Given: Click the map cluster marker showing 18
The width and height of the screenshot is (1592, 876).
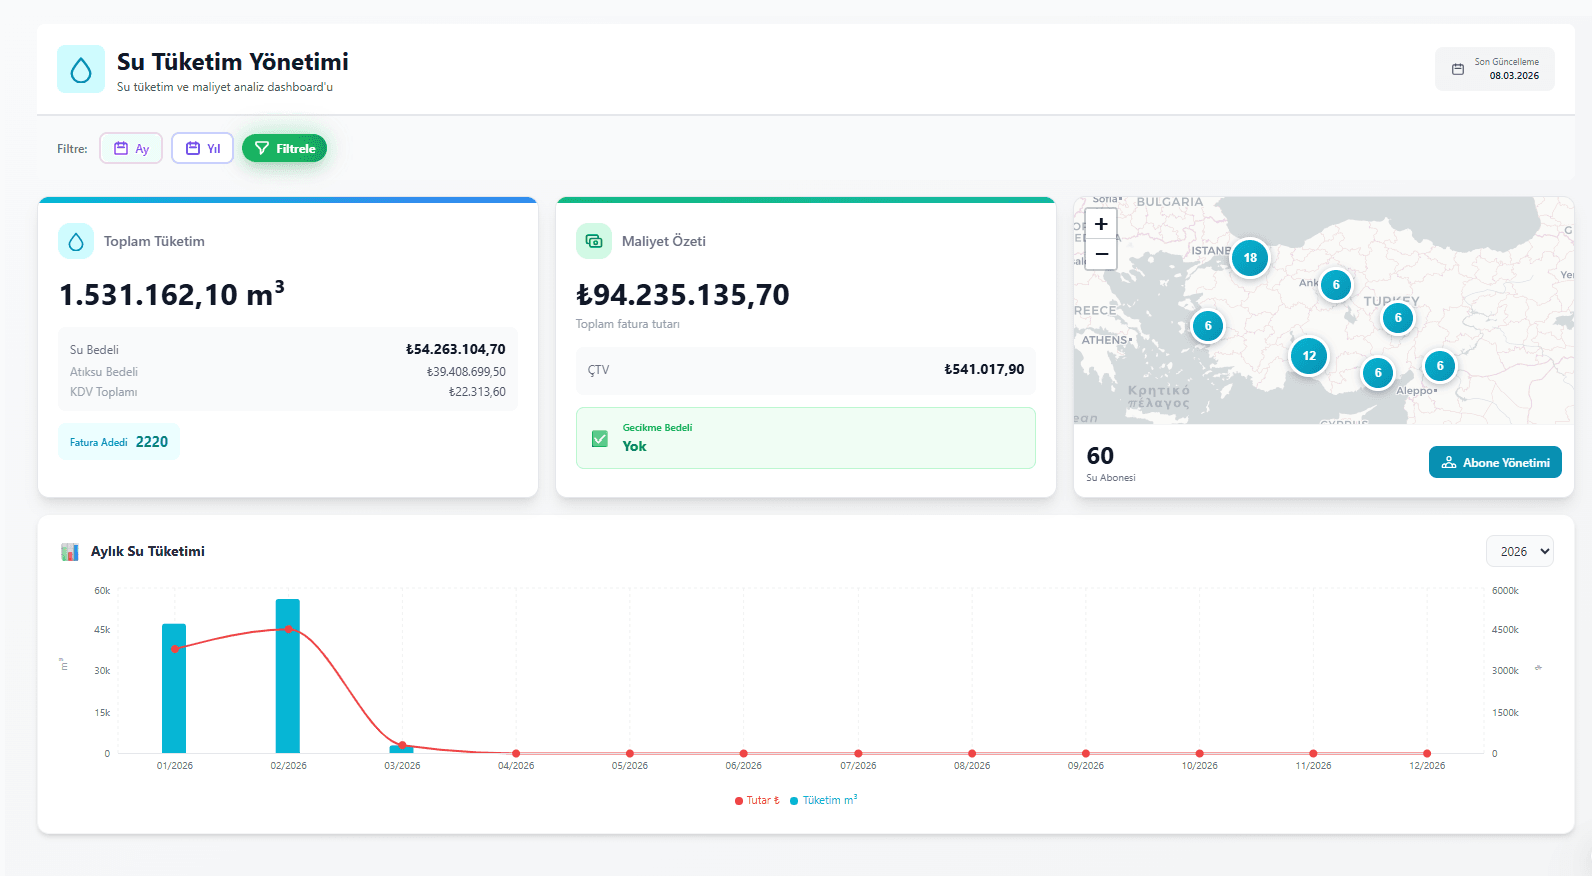Looking at the screenshot, I should [x=1250, y=258].
